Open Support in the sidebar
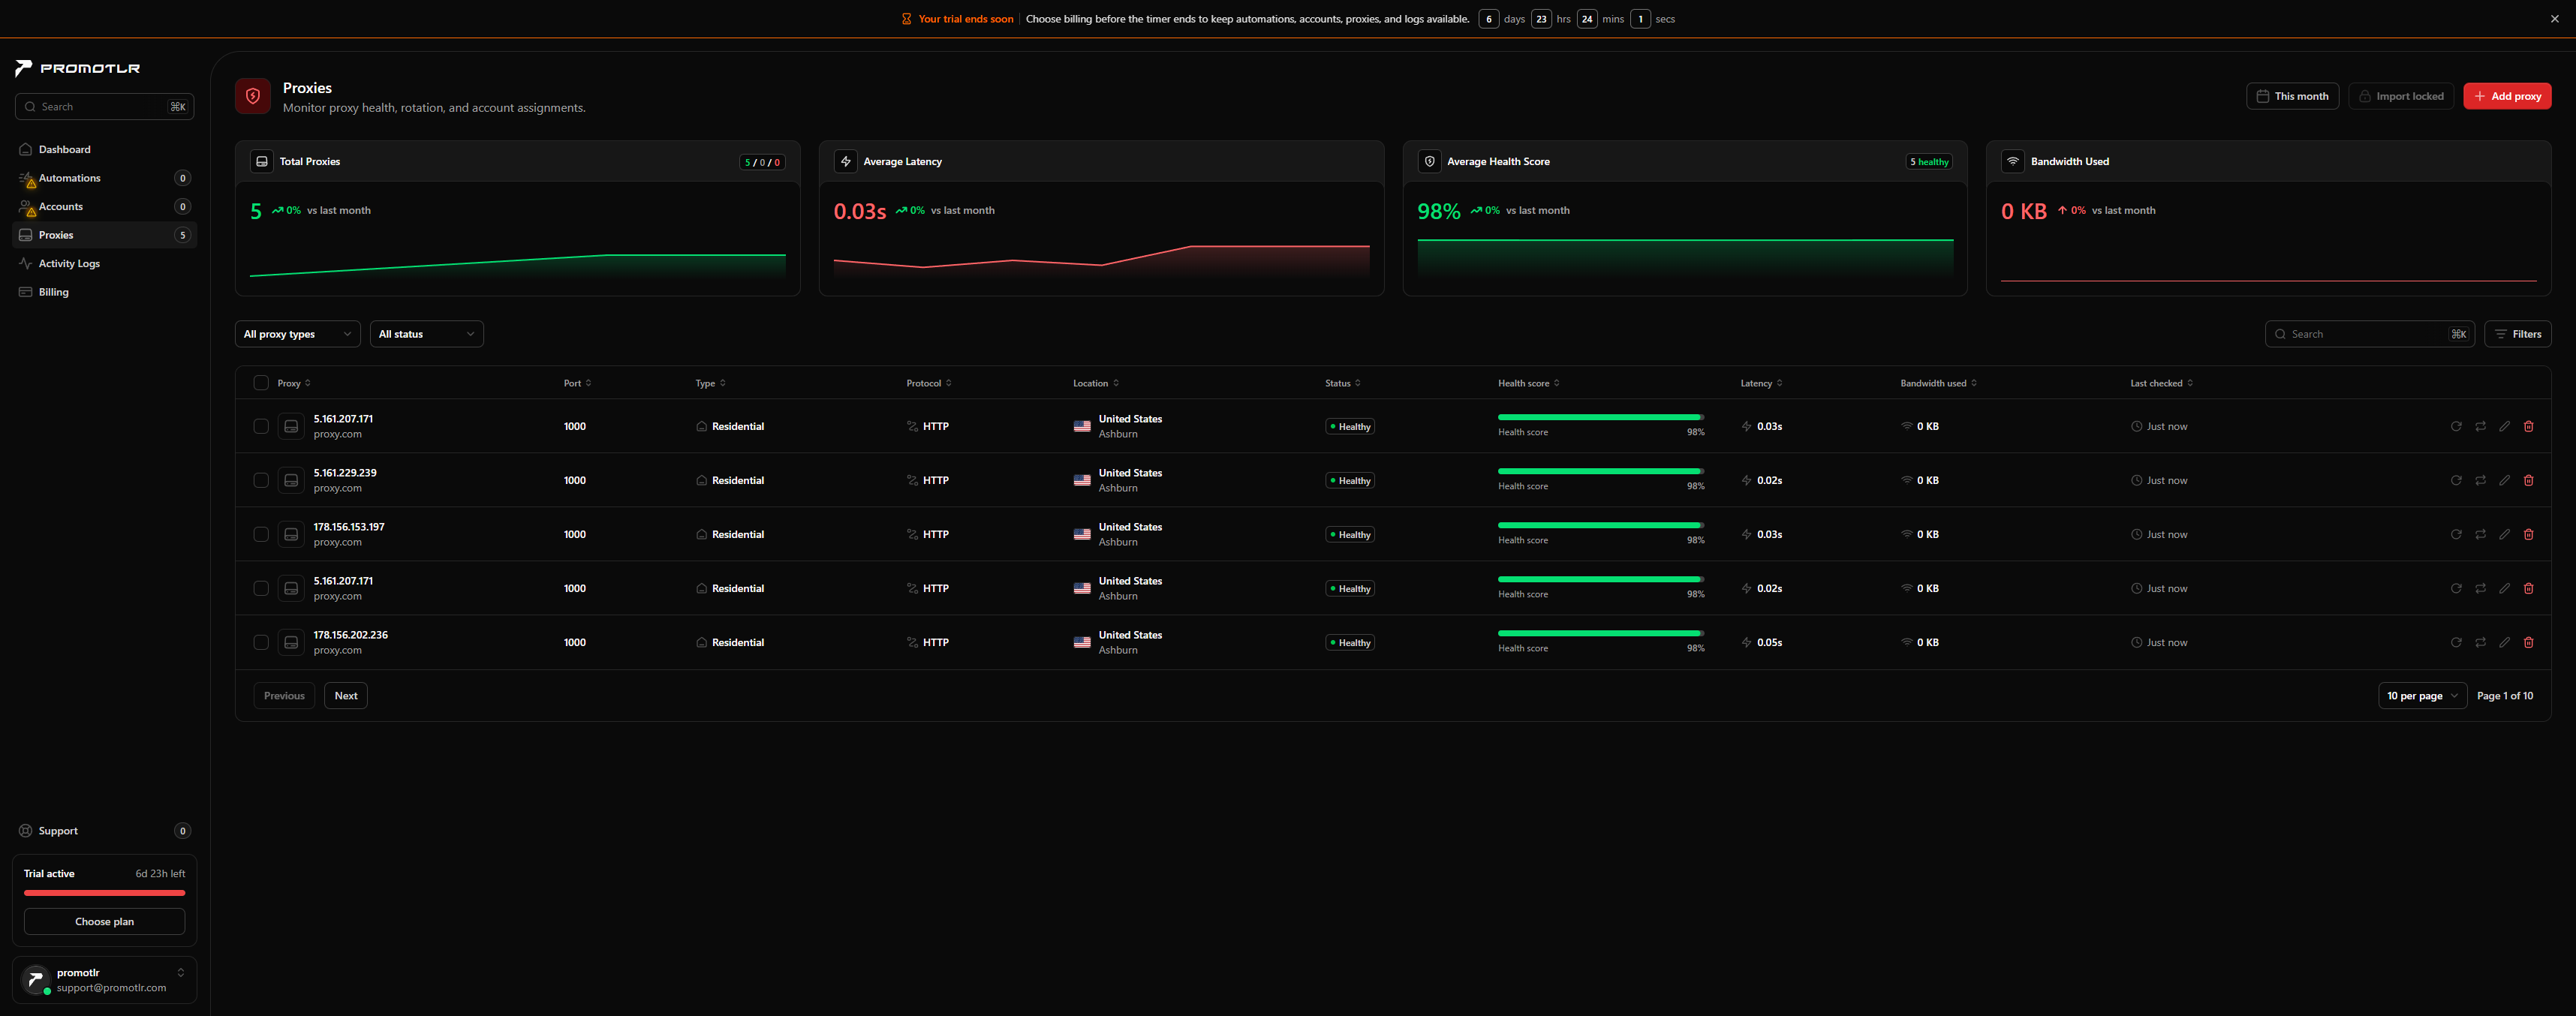The height and width of the screenshot is (1016, 2576). pyautogui.click(x=104, y=831)
